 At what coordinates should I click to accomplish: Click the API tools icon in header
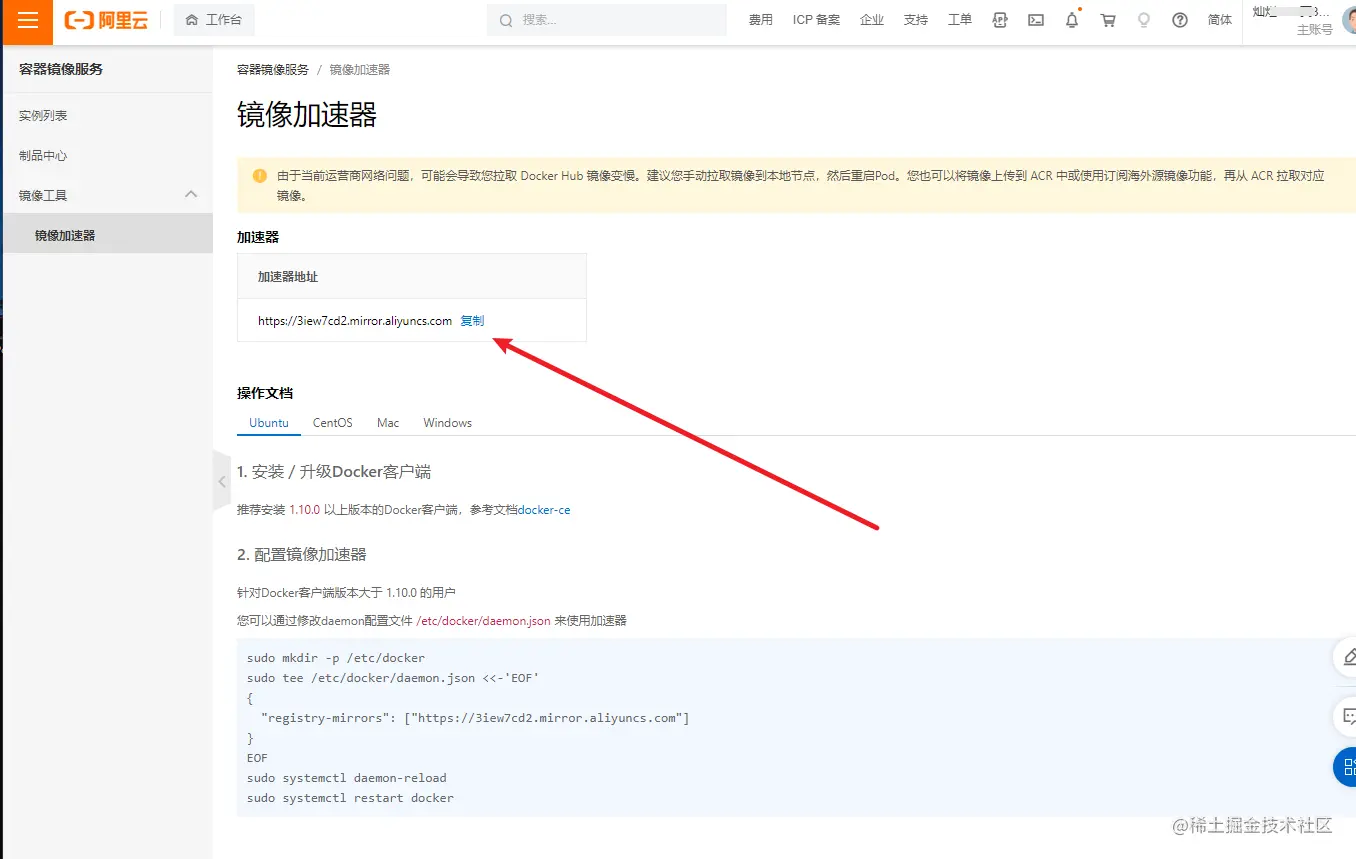pyautogui.click(x=1000, y=20)
